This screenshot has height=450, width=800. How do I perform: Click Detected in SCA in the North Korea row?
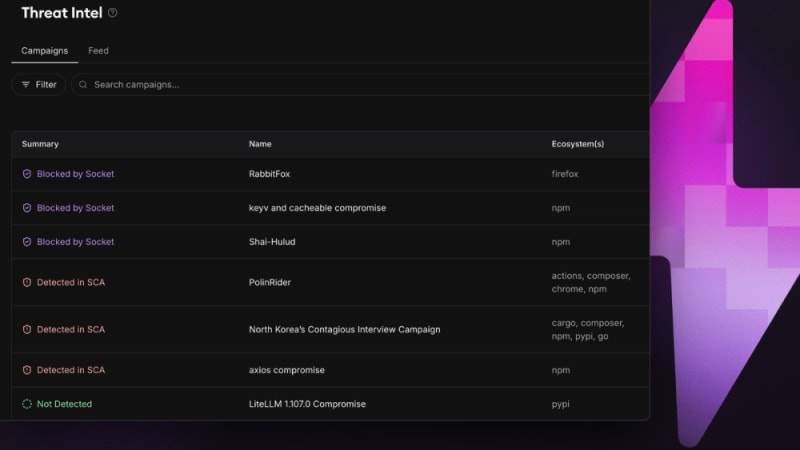(71, 330)
